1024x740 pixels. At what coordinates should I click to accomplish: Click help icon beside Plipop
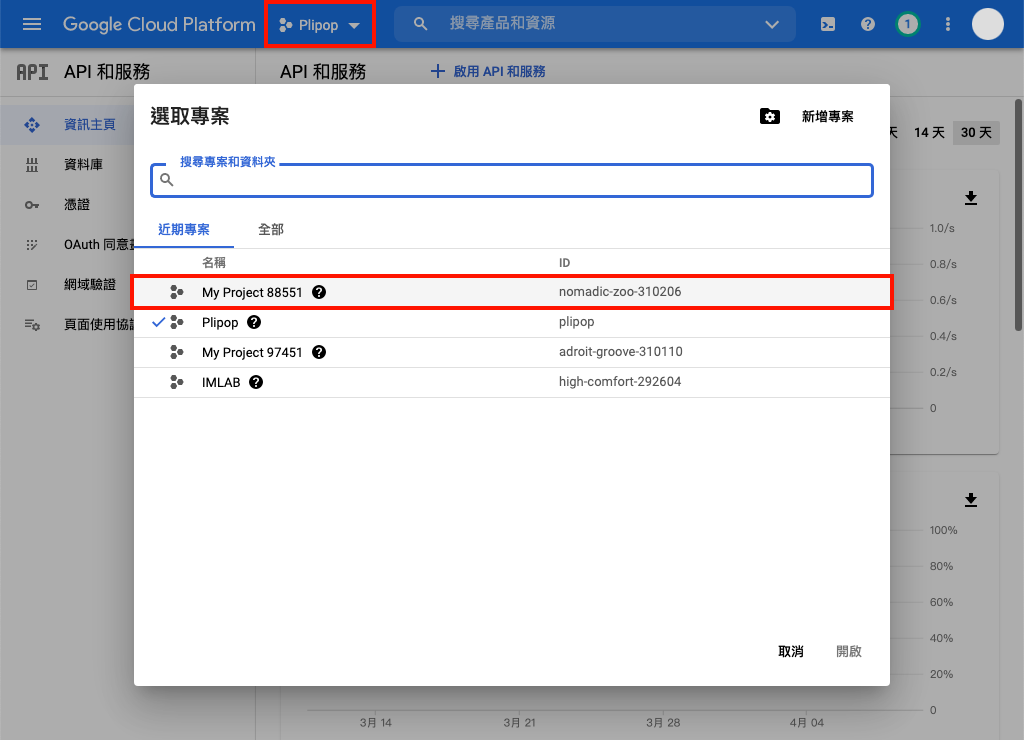click(x=254, y=322)
